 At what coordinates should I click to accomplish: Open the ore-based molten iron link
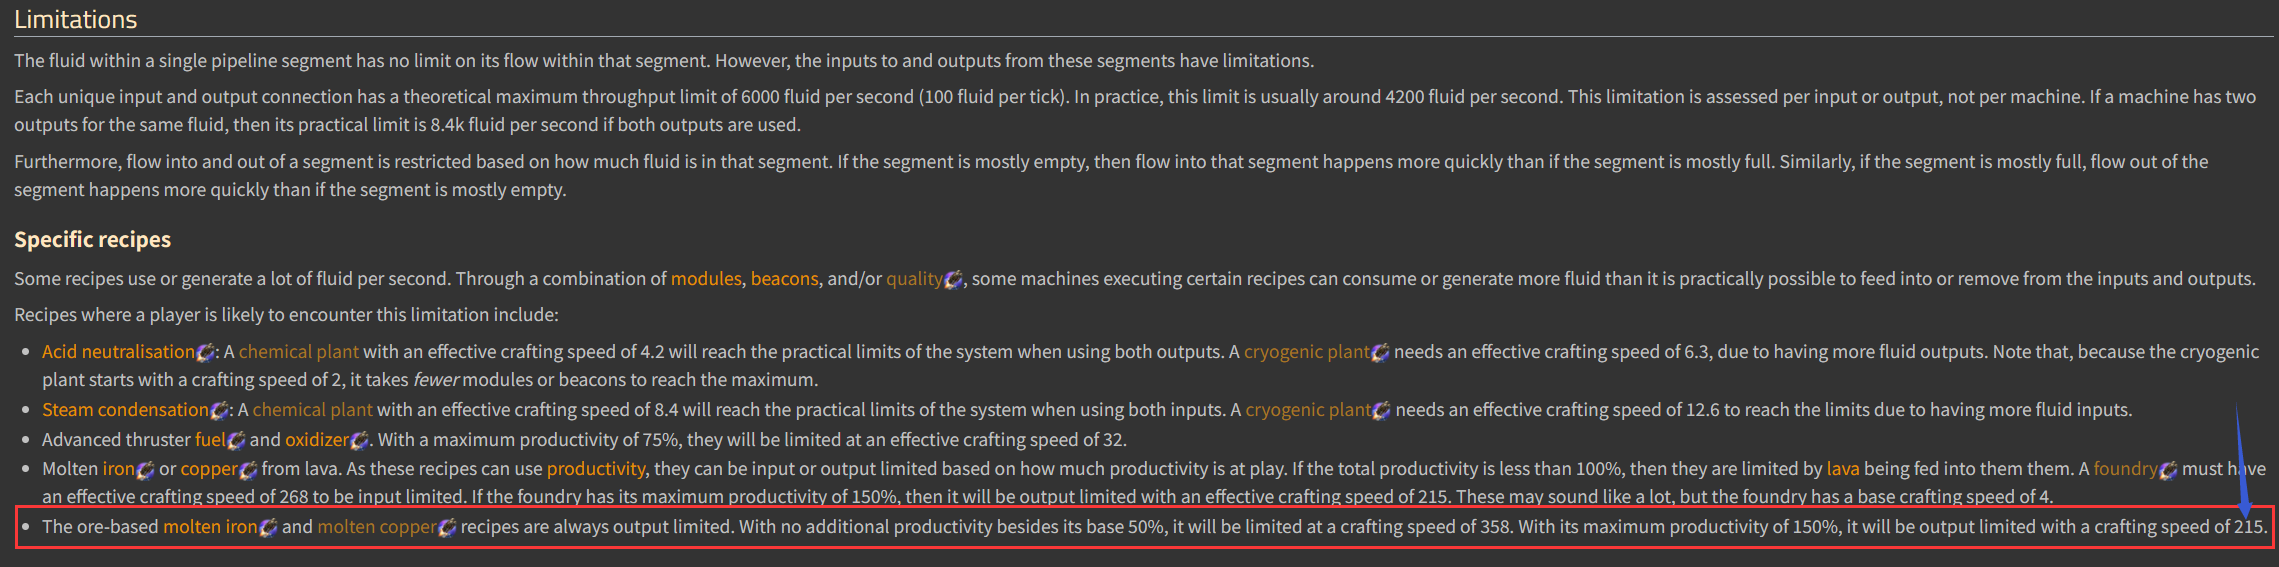pos(210,527)
